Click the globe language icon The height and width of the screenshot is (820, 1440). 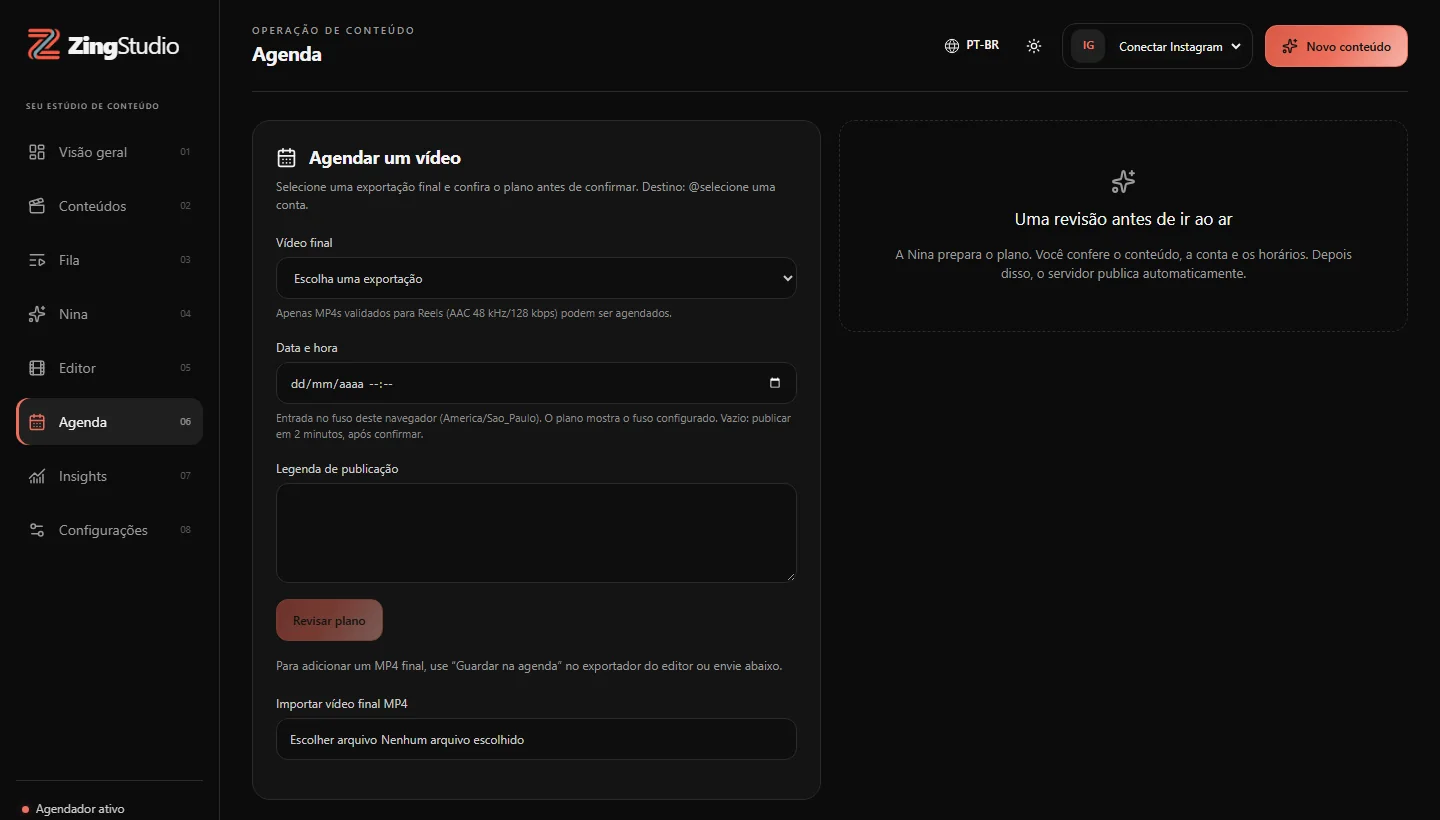coord(952,46)
